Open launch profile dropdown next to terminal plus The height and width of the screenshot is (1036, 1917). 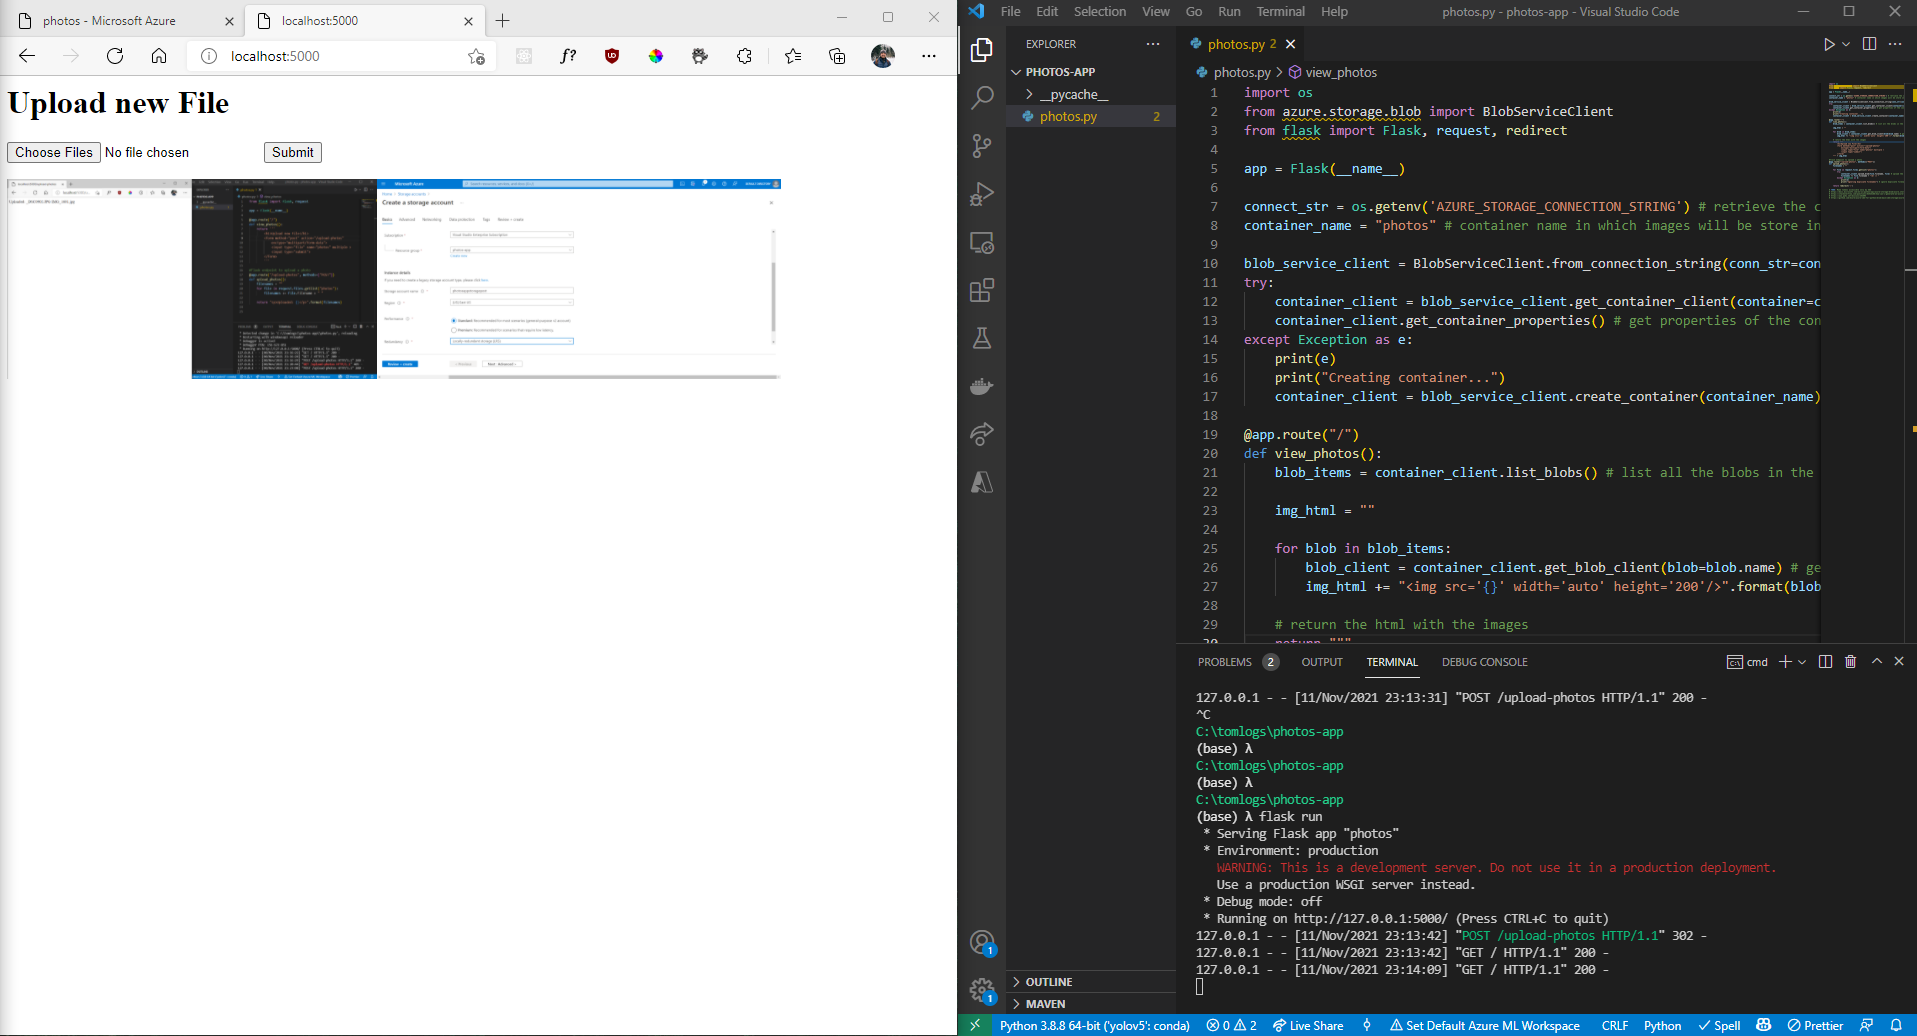[x=1802, y=662]
